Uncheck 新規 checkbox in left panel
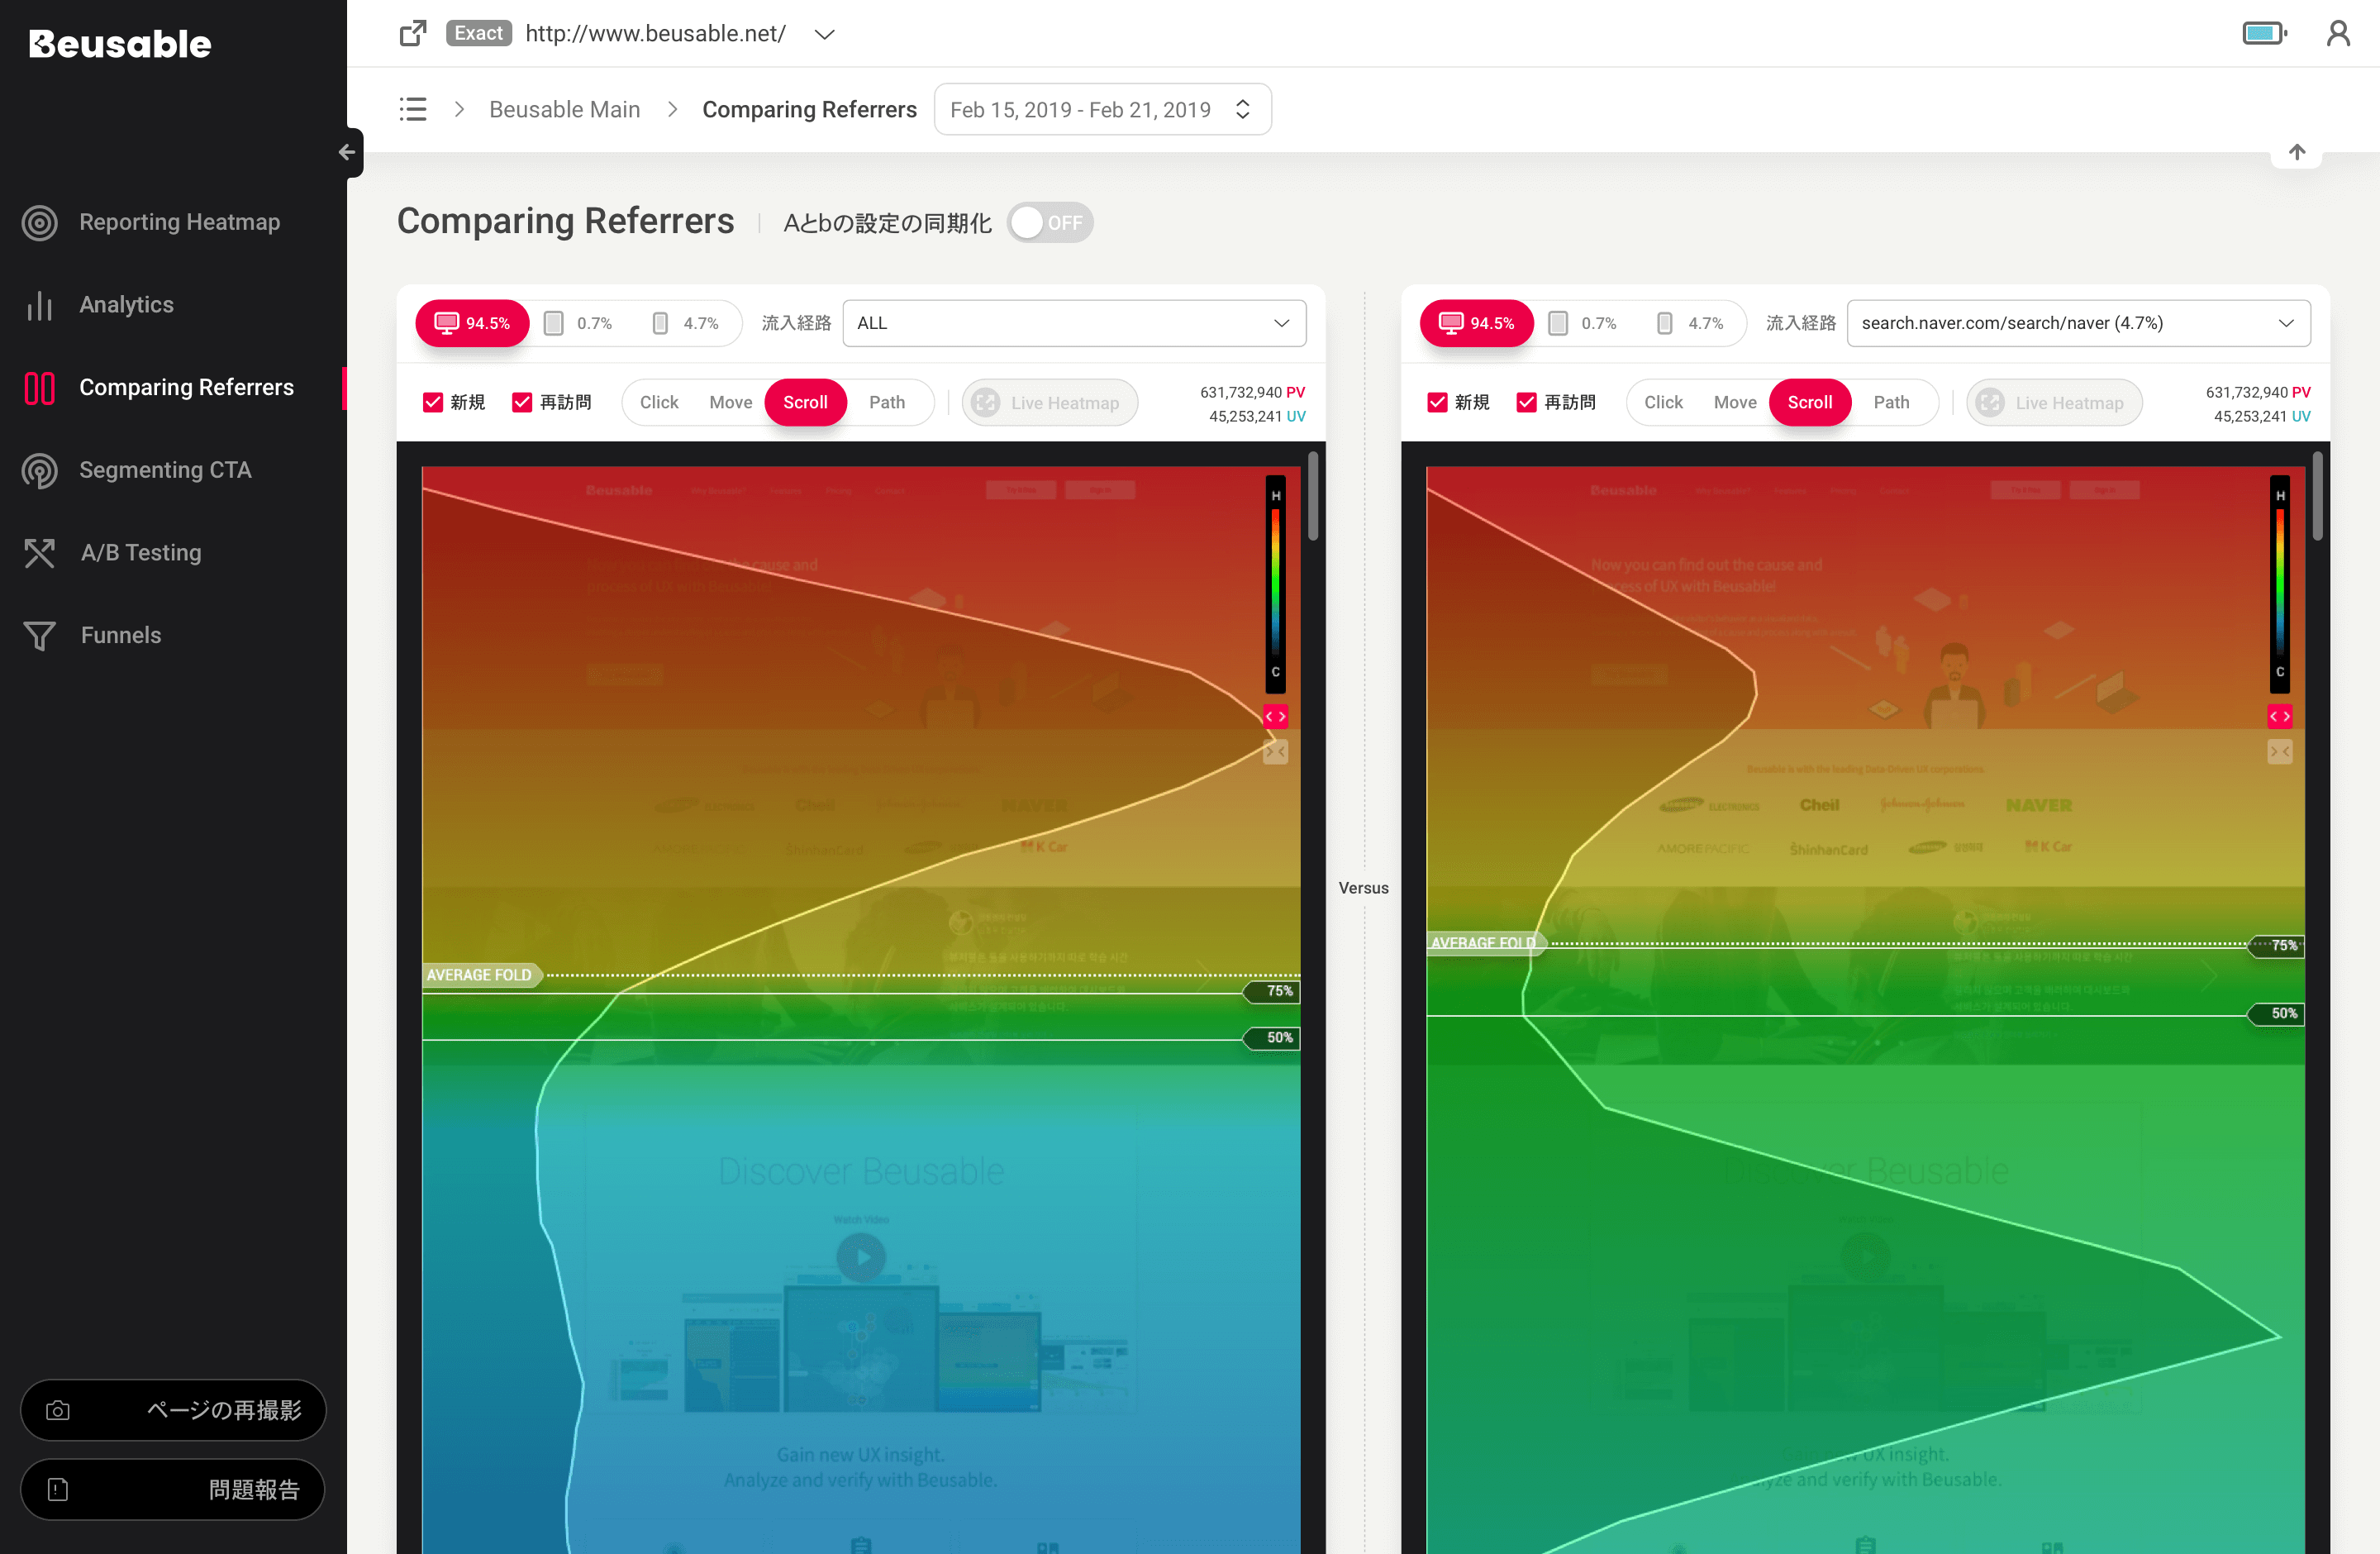The image size is (2380, 1554). [x=433, y=402]
